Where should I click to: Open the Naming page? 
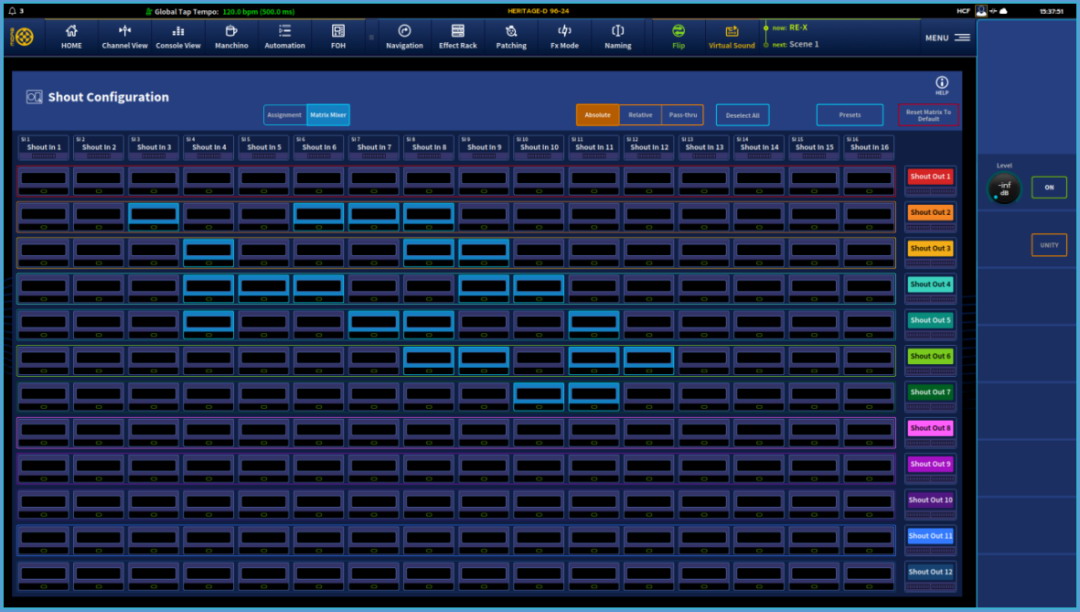point(618,37)
